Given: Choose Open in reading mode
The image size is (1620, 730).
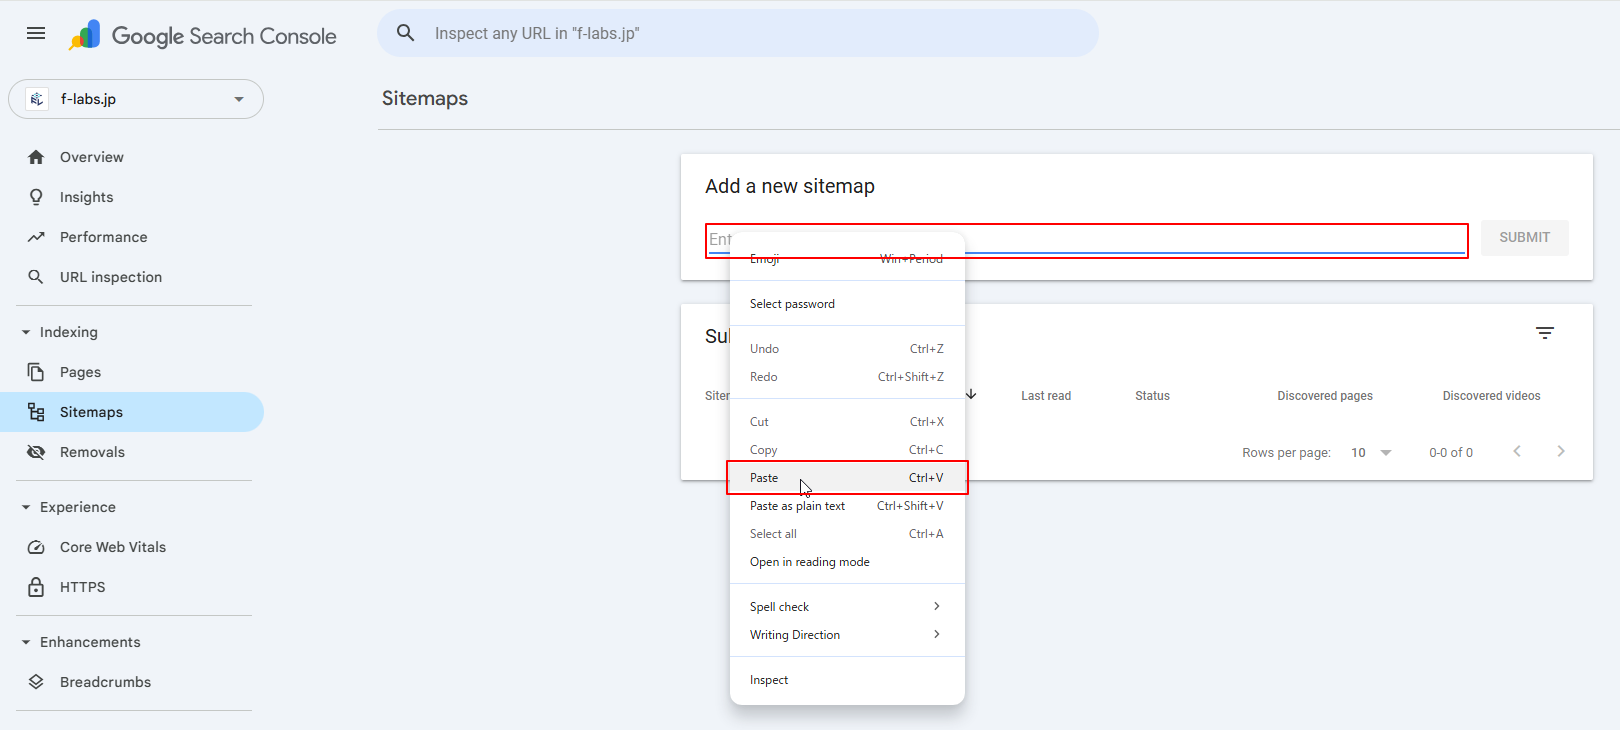Looking at the screenshot, I should tap(847, 562).
